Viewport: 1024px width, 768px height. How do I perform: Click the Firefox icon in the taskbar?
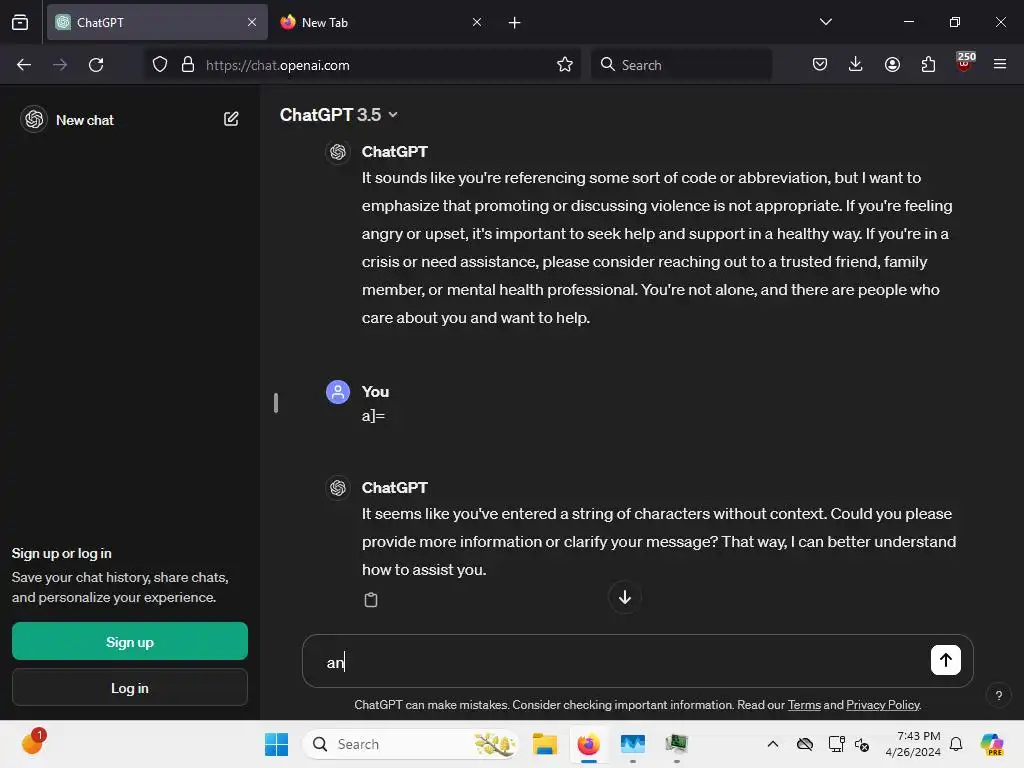(x=588, y=744)
